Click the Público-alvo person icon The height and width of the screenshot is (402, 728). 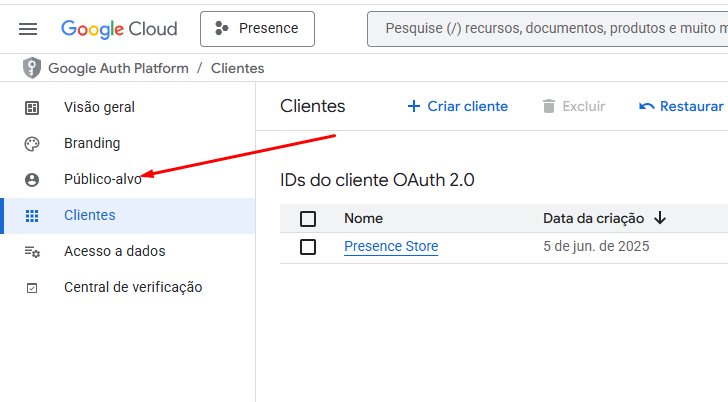pyautogui.click(x=32, y=180)
